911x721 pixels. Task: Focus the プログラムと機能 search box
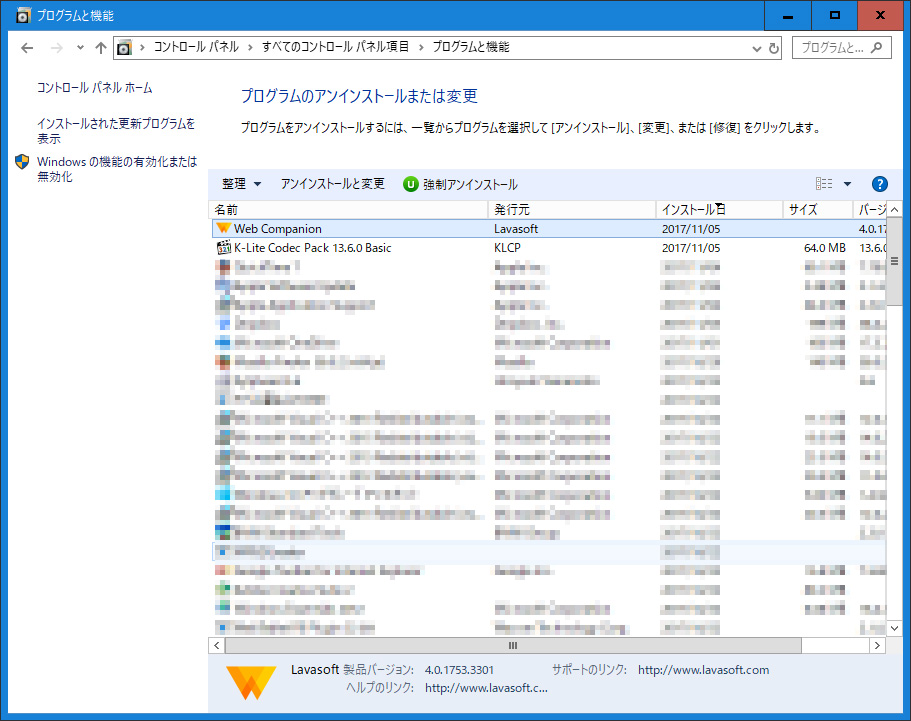point(841,48)
